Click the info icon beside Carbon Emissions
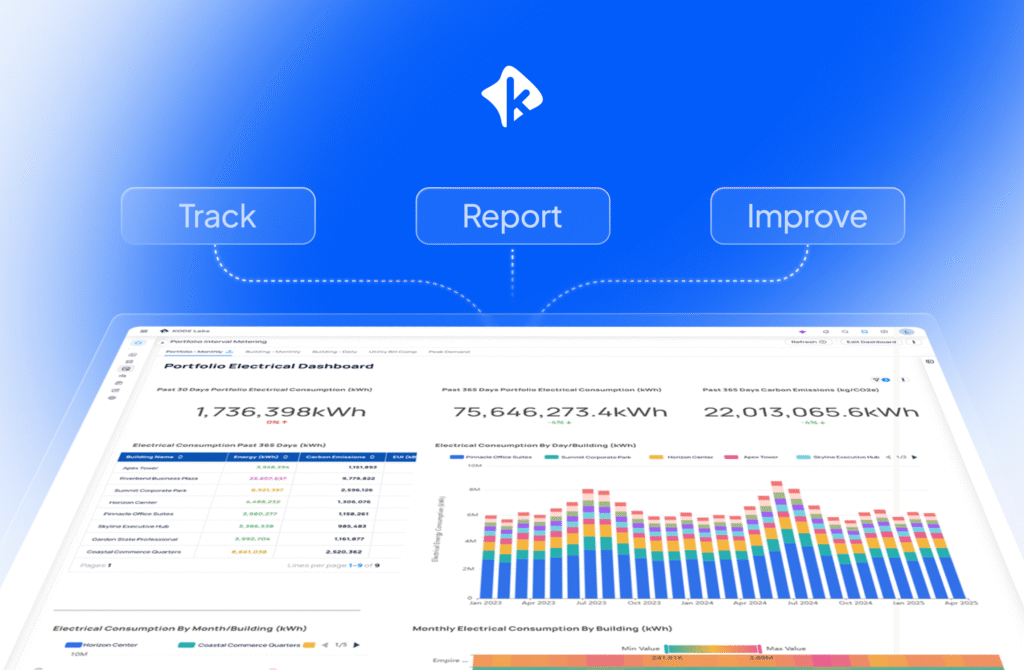Viewport: 1024px width, 670px height. pyautogui.click(x=372, y=456)
